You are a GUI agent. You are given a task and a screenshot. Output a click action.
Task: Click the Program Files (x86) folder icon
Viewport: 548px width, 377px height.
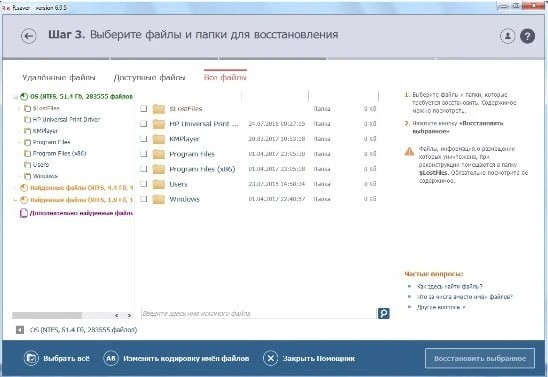tap(159, 169)
